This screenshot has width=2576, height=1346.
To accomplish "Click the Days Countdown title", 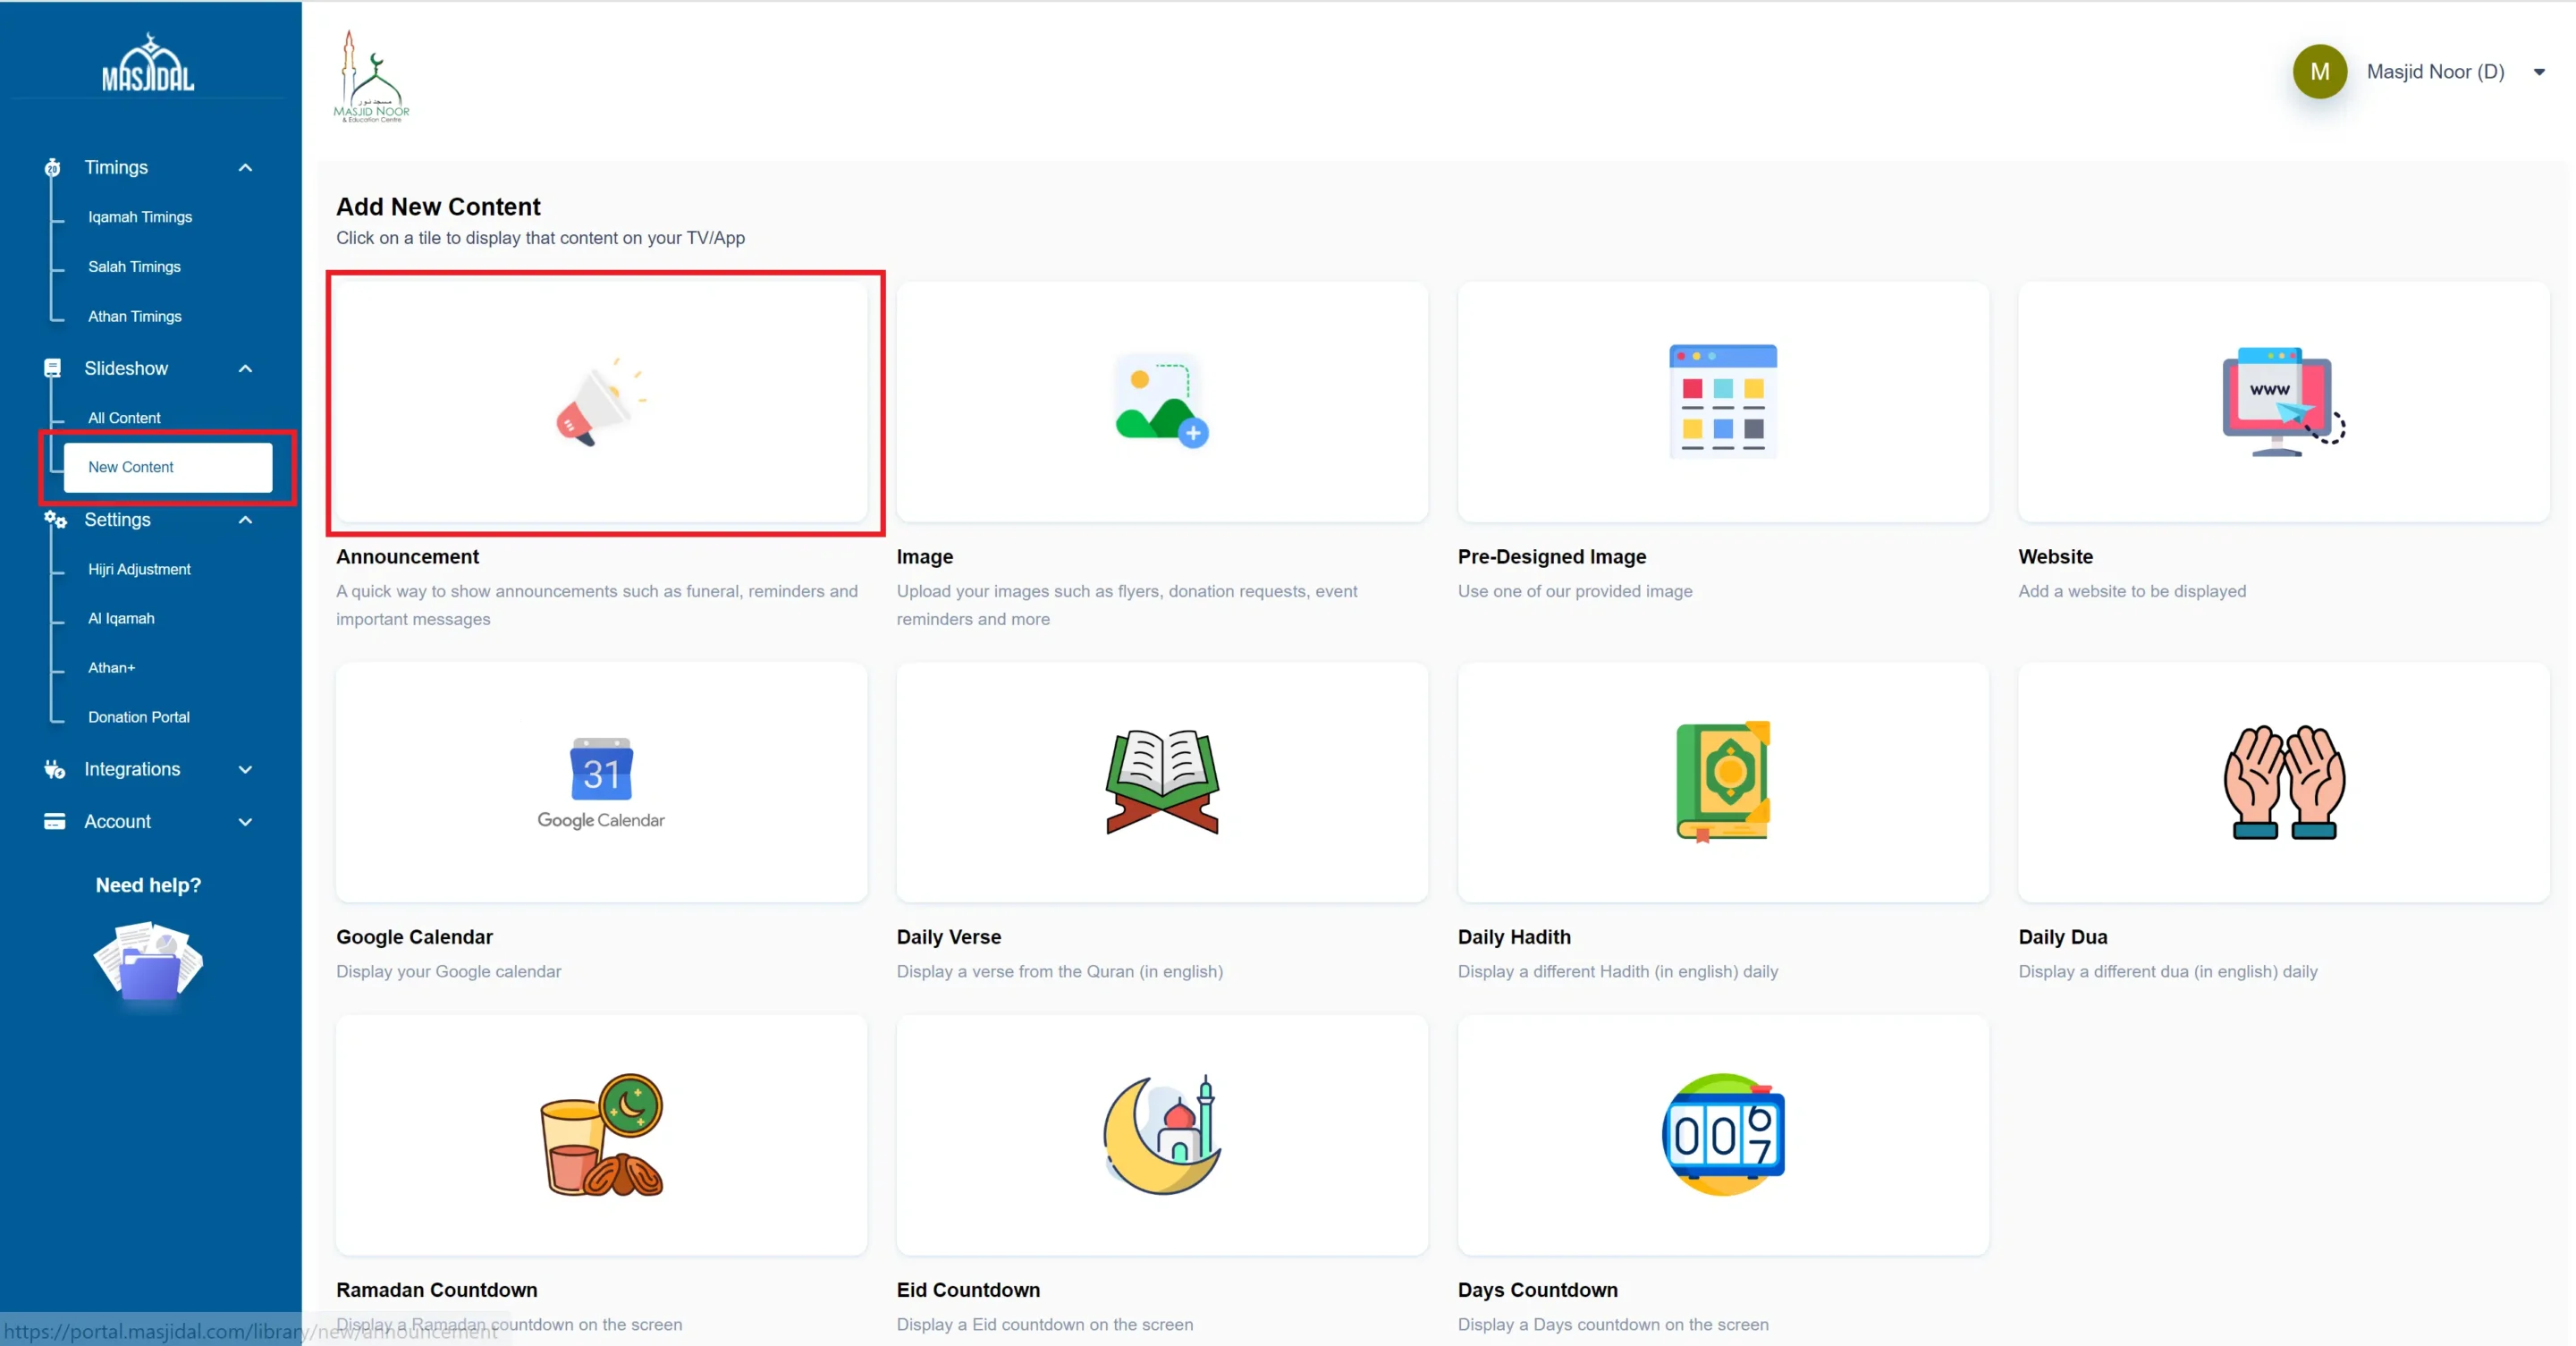I will tap(1538, 1290).
